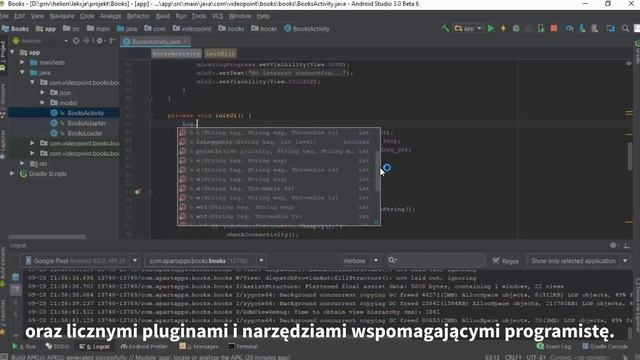Stop the running app with red square

point(554,28)
